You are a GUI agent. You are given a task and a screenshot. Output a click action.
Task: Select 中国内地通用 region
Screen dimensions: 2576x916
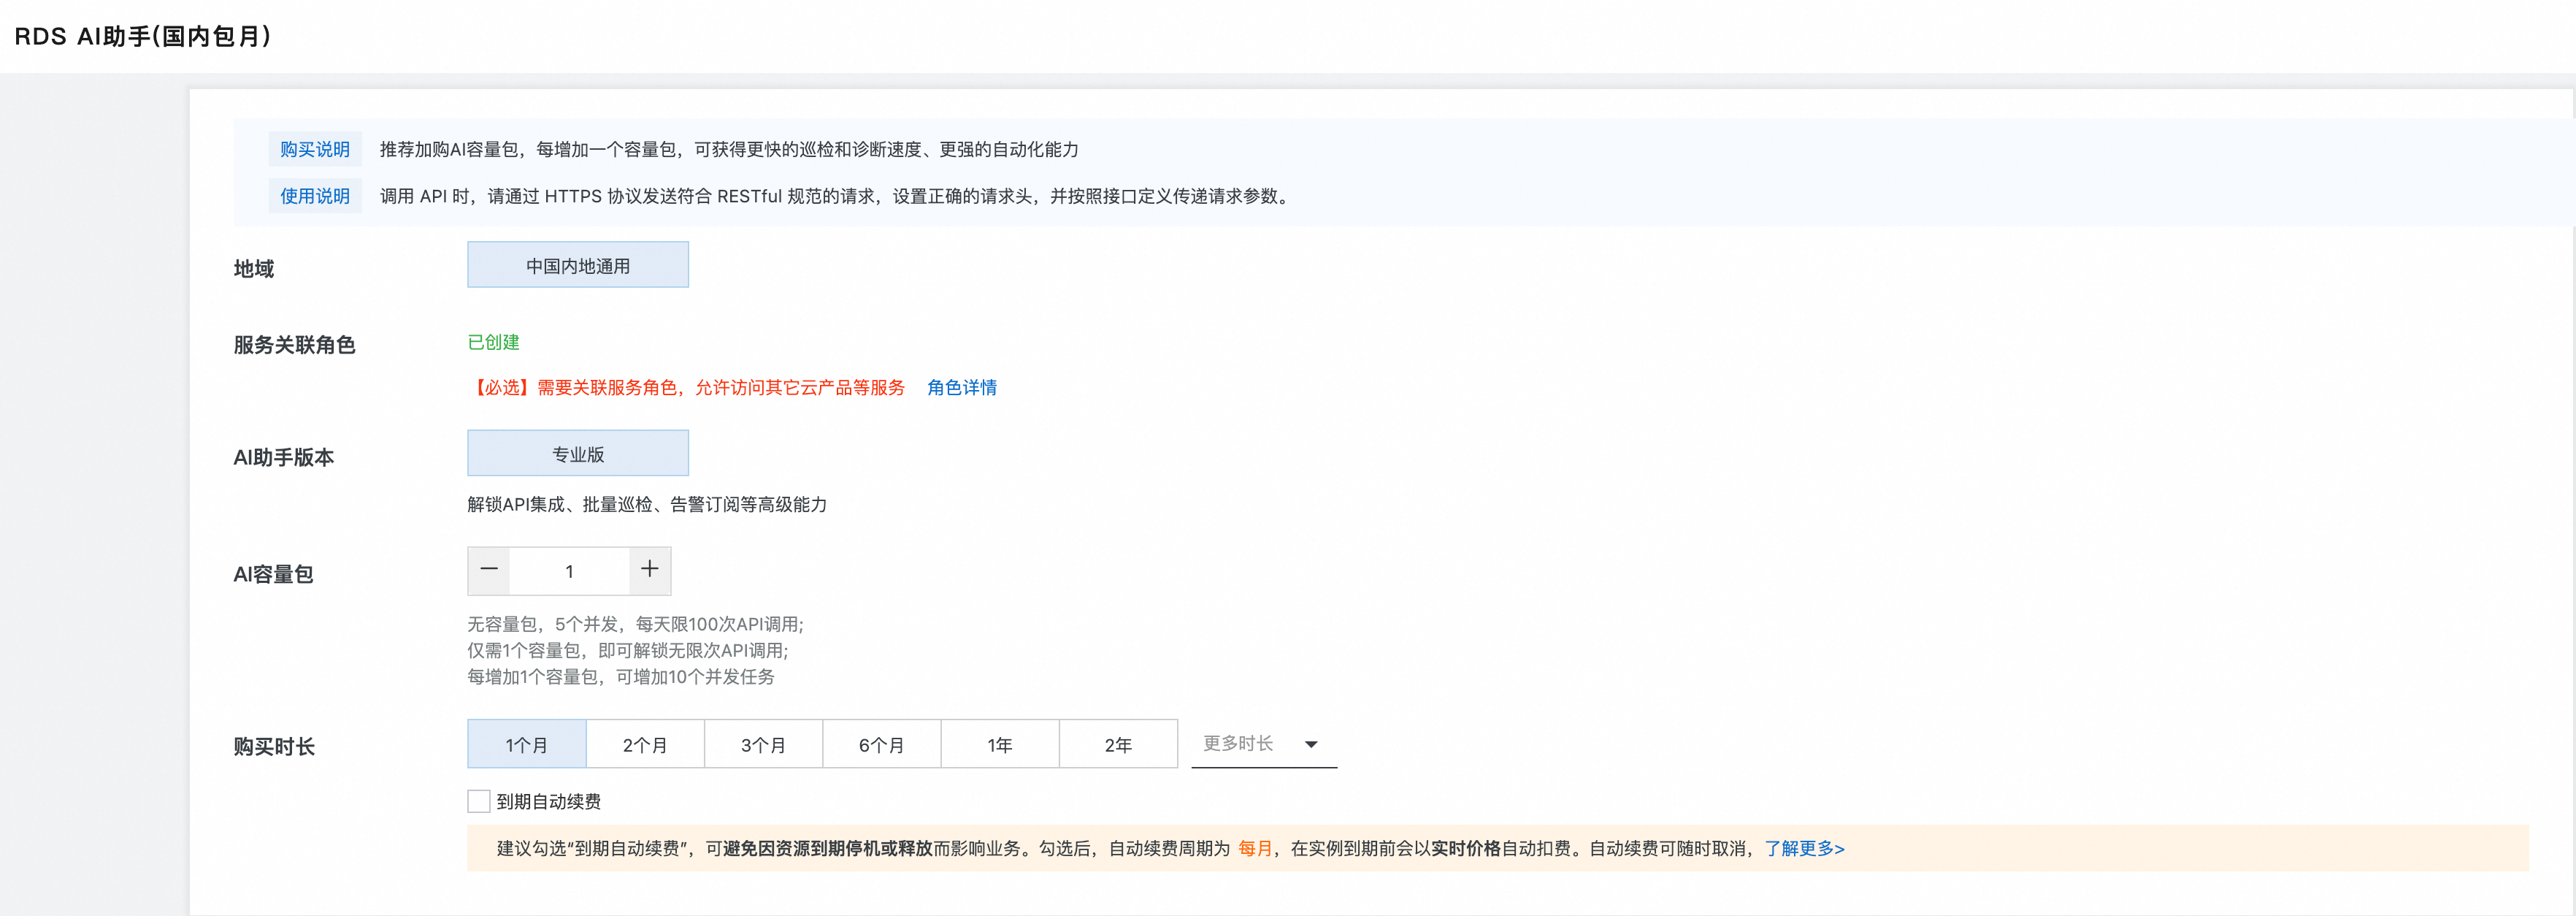(x=578, y=266)
